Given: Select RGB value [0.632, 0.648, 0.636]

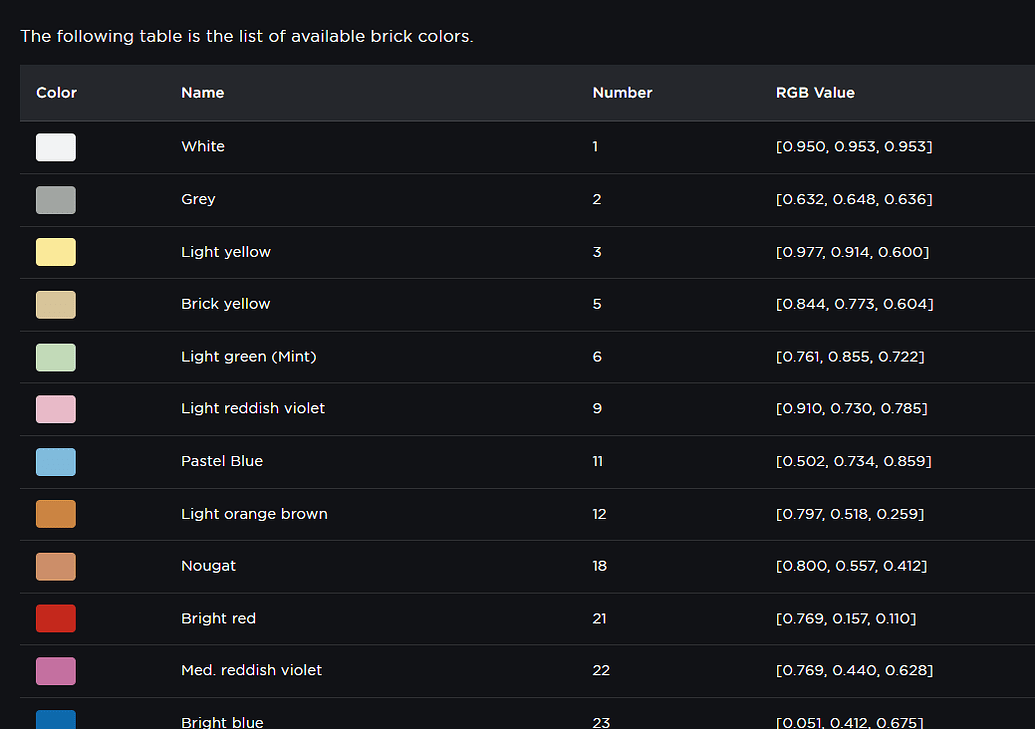Looking at the screenshot, I should tap(854, 199).
